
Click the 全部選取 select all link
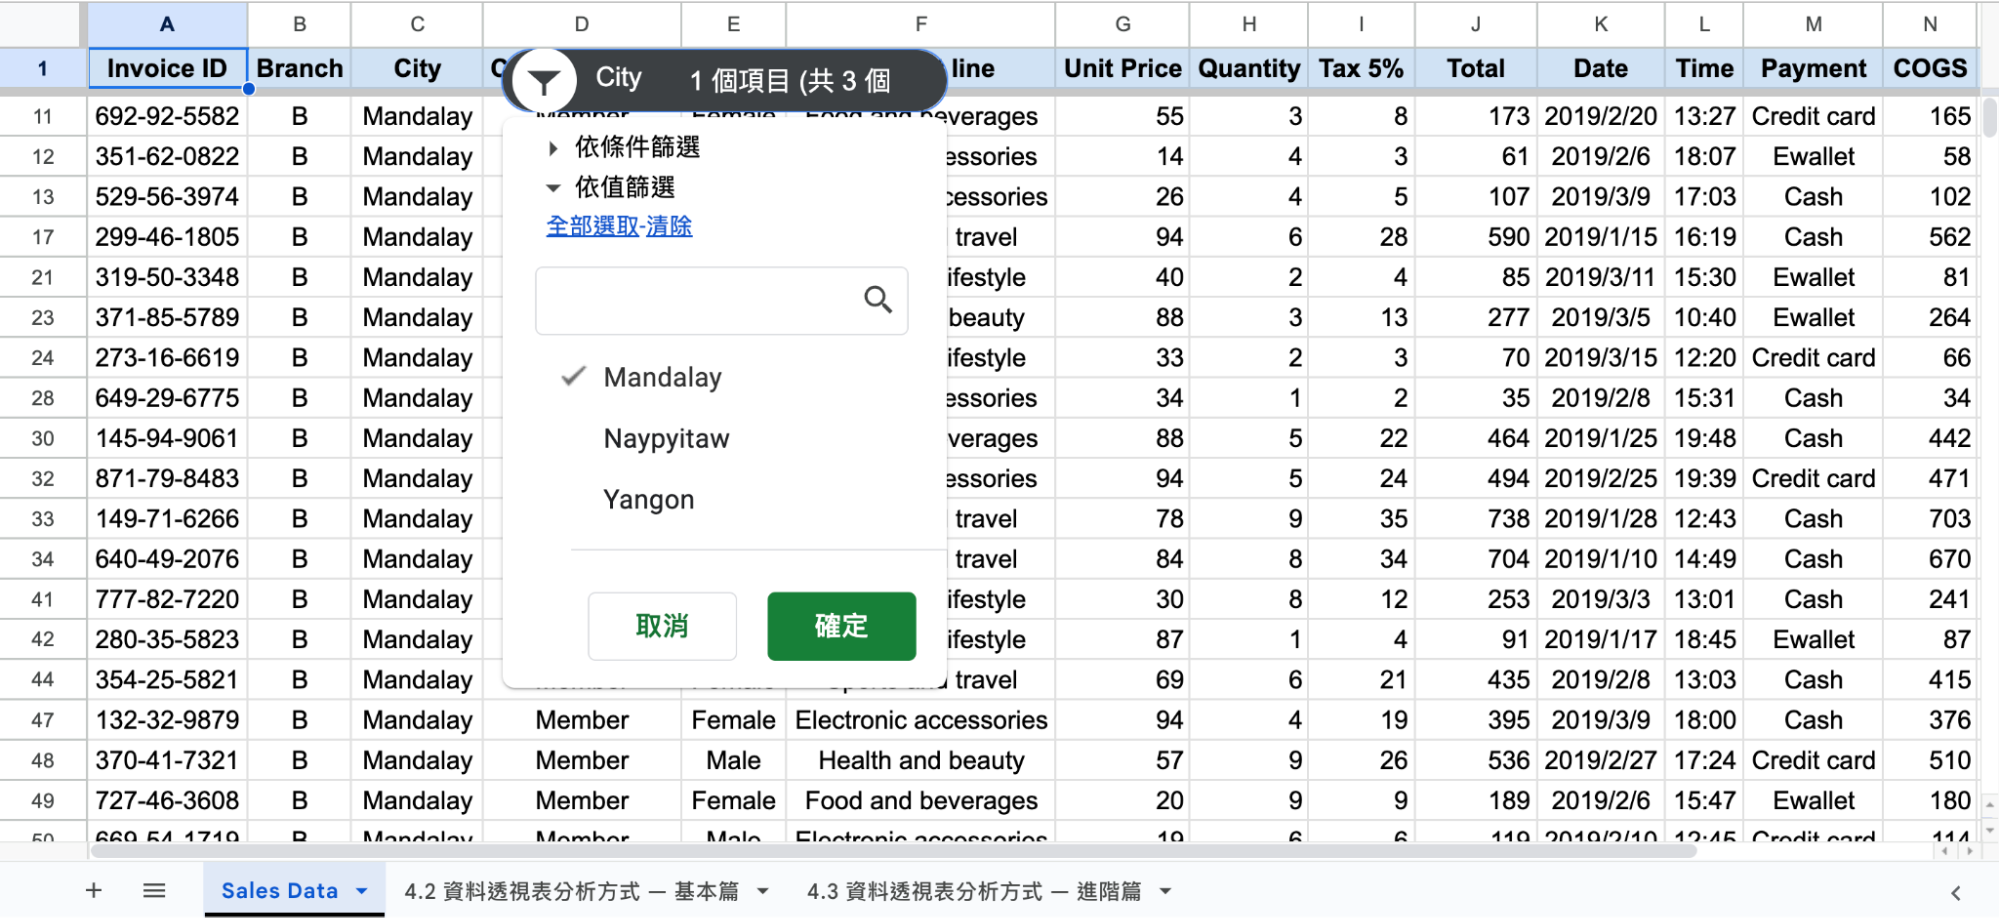pyautogui.click(x=592, y=227)
